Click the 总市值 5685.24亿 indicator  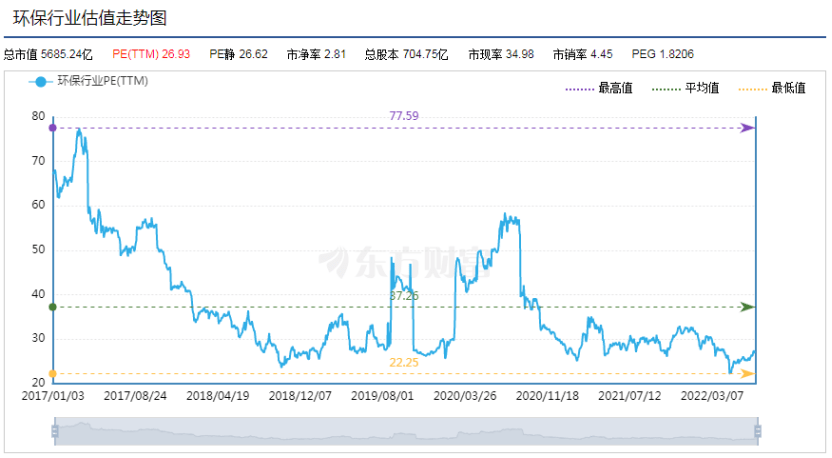click(46, 54)
